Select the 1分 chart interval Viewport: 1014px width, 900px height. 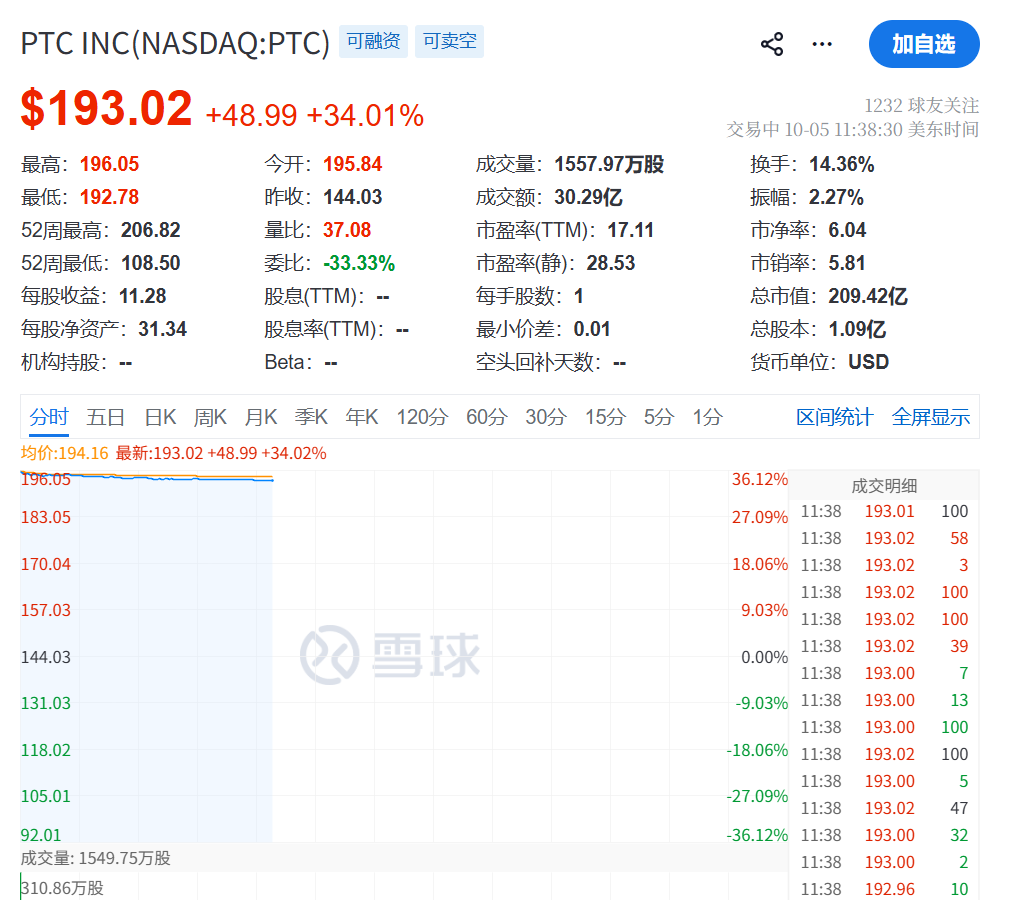tap(707, 417)
